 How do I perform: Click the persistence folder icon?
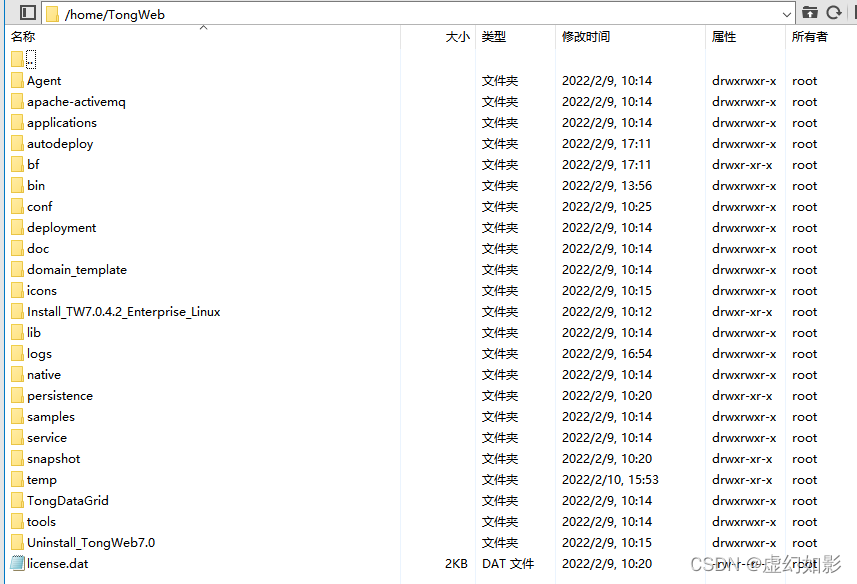pos(17,396)
